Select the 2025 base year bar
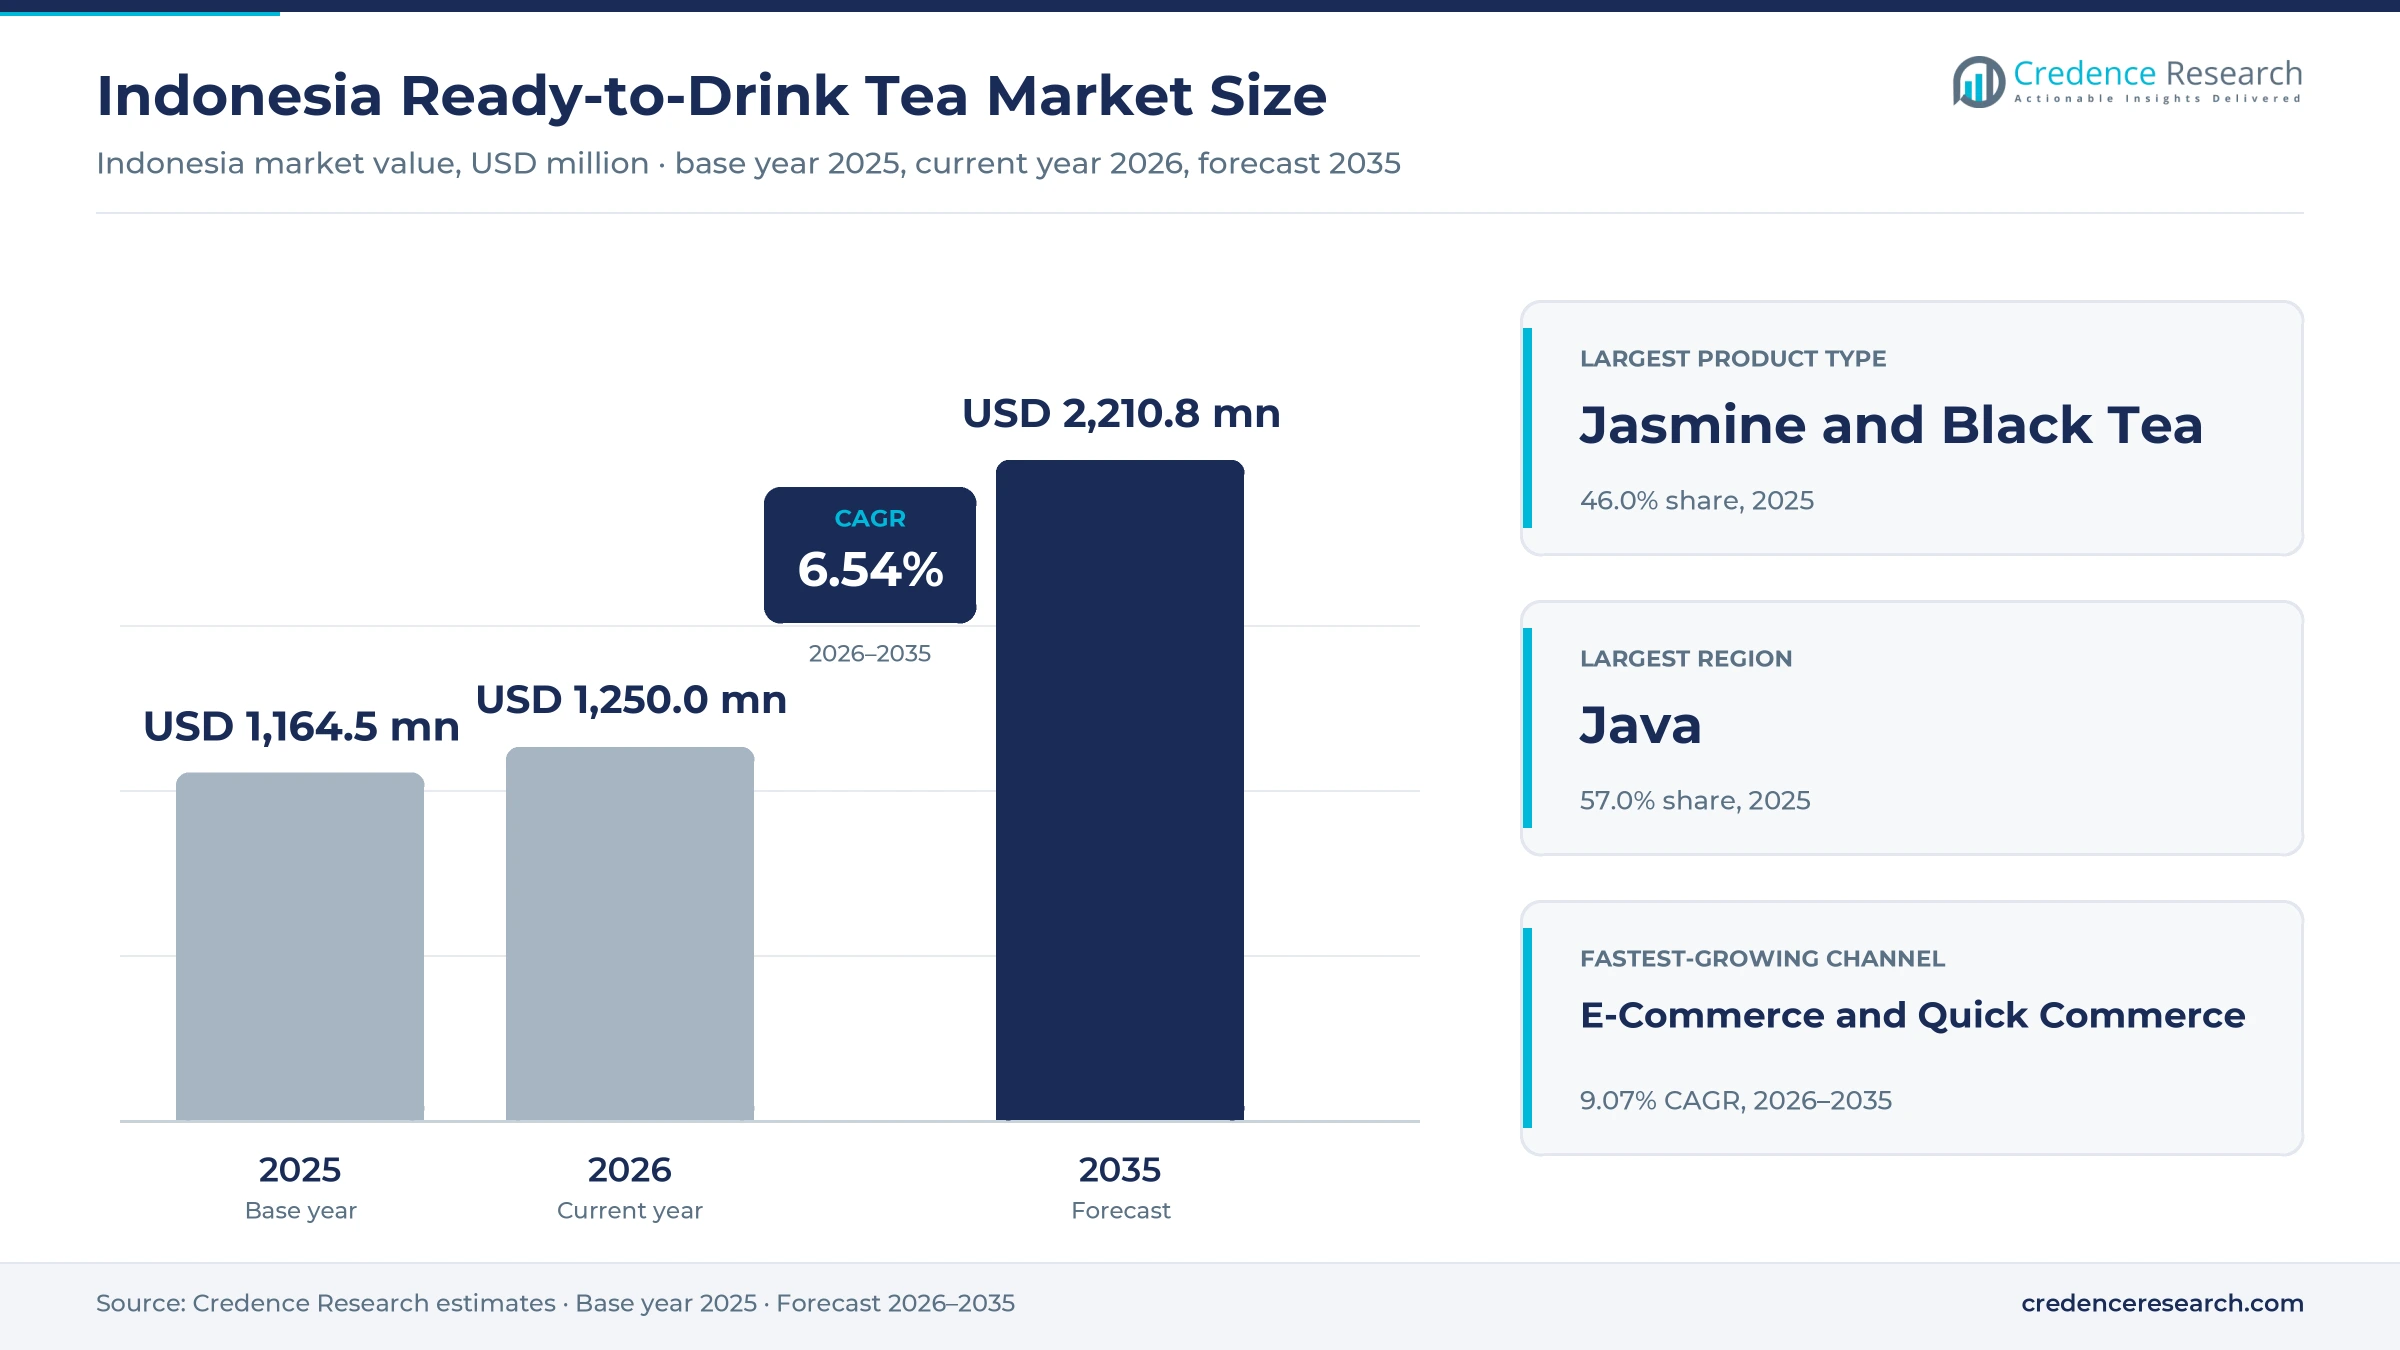The image size is (2400, 1350). point(300,946)
